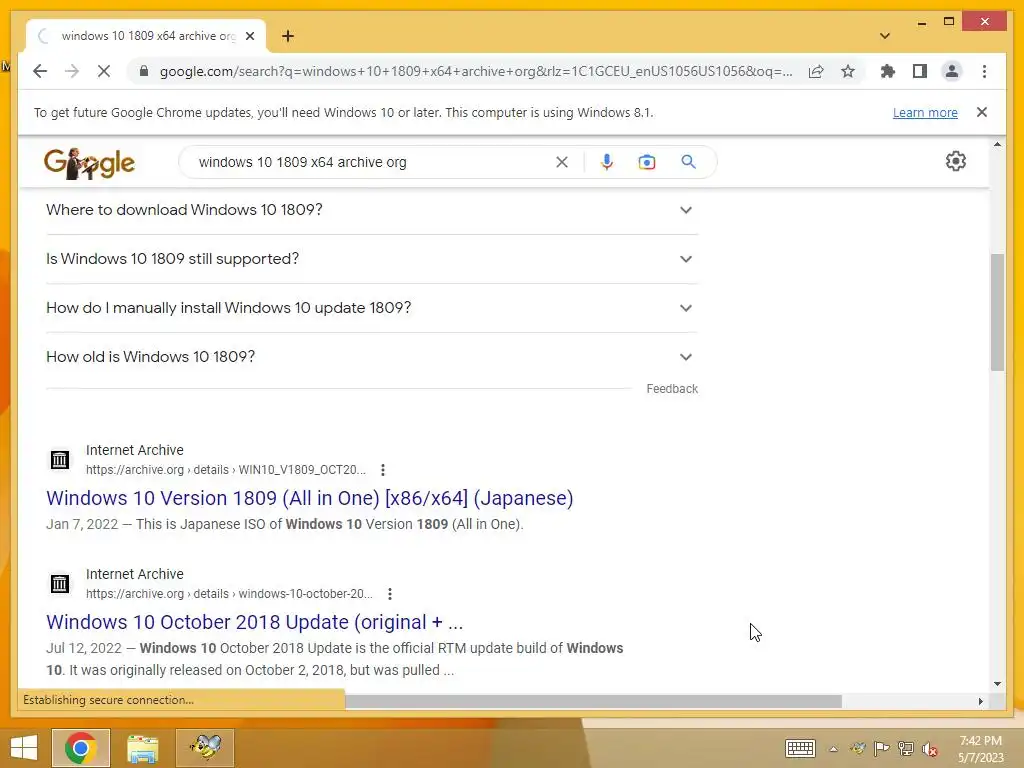The width and height of the screenshot is (1024, 768).
Task: Open the Learn more link
Action: (925, 112)
